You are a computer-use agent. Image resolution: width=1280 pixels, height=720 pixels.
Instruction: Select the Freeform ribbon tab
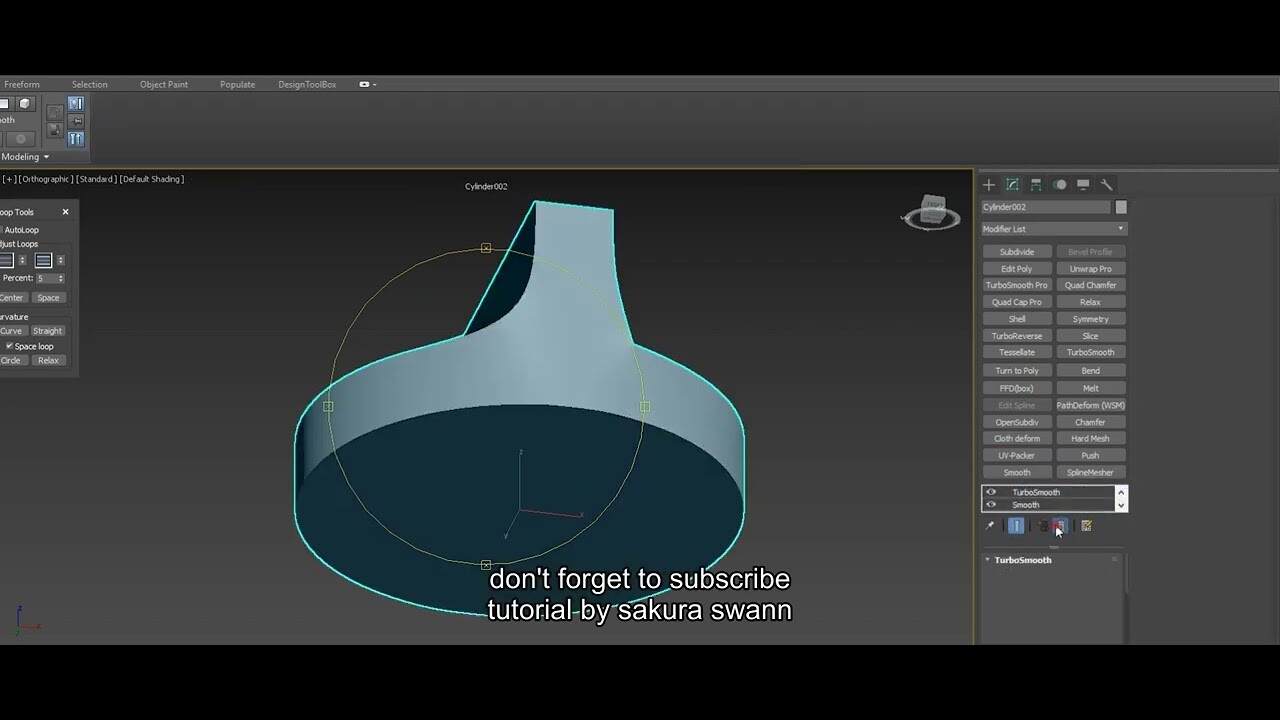(x=22, y=84)
